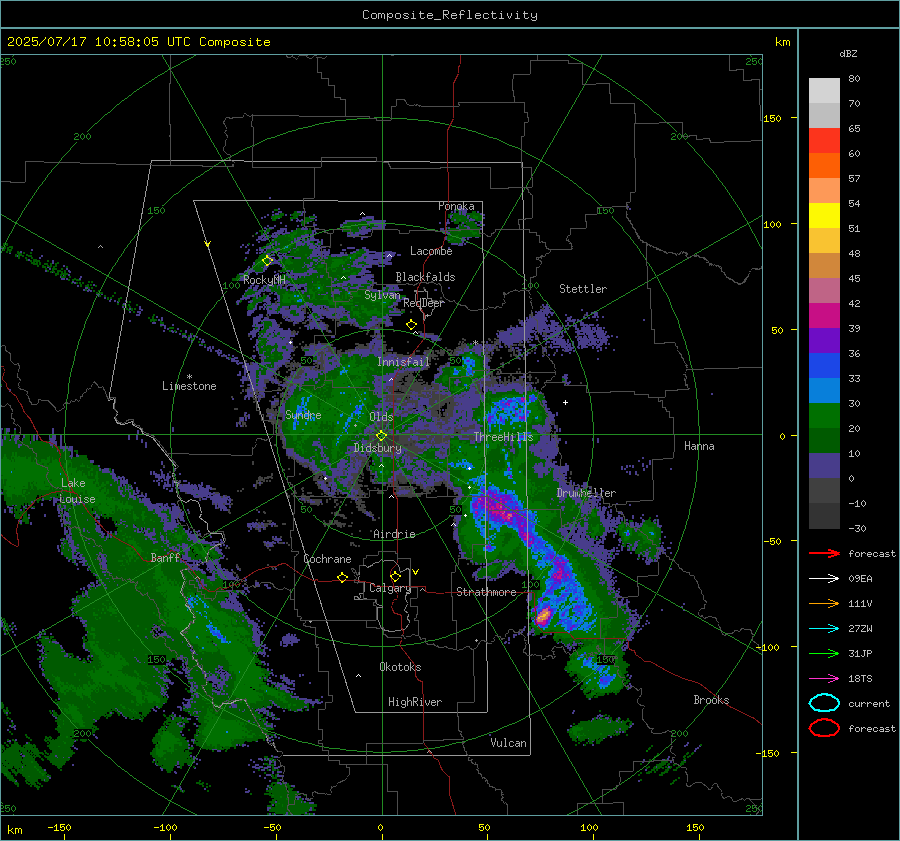Click the Lake Louise label
Image resolution: width=900 pixels, height=841 pixels.
(77, 491)
